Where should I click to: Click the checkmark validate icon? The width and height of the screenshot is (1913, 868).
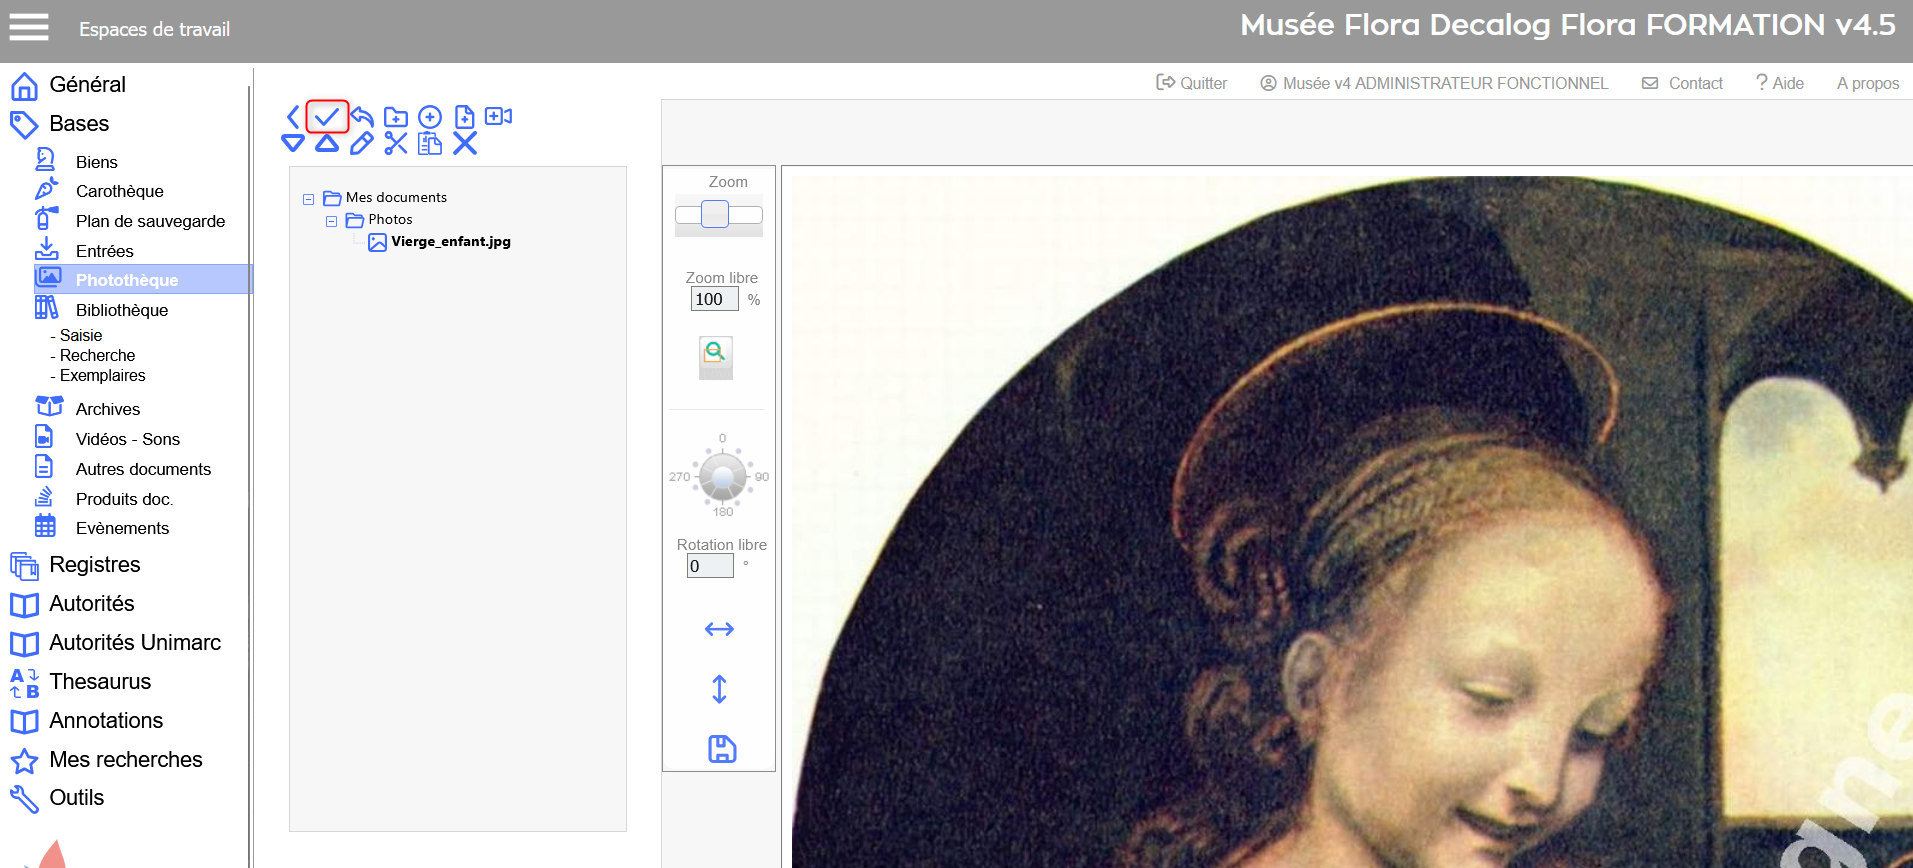pos(327,117)
